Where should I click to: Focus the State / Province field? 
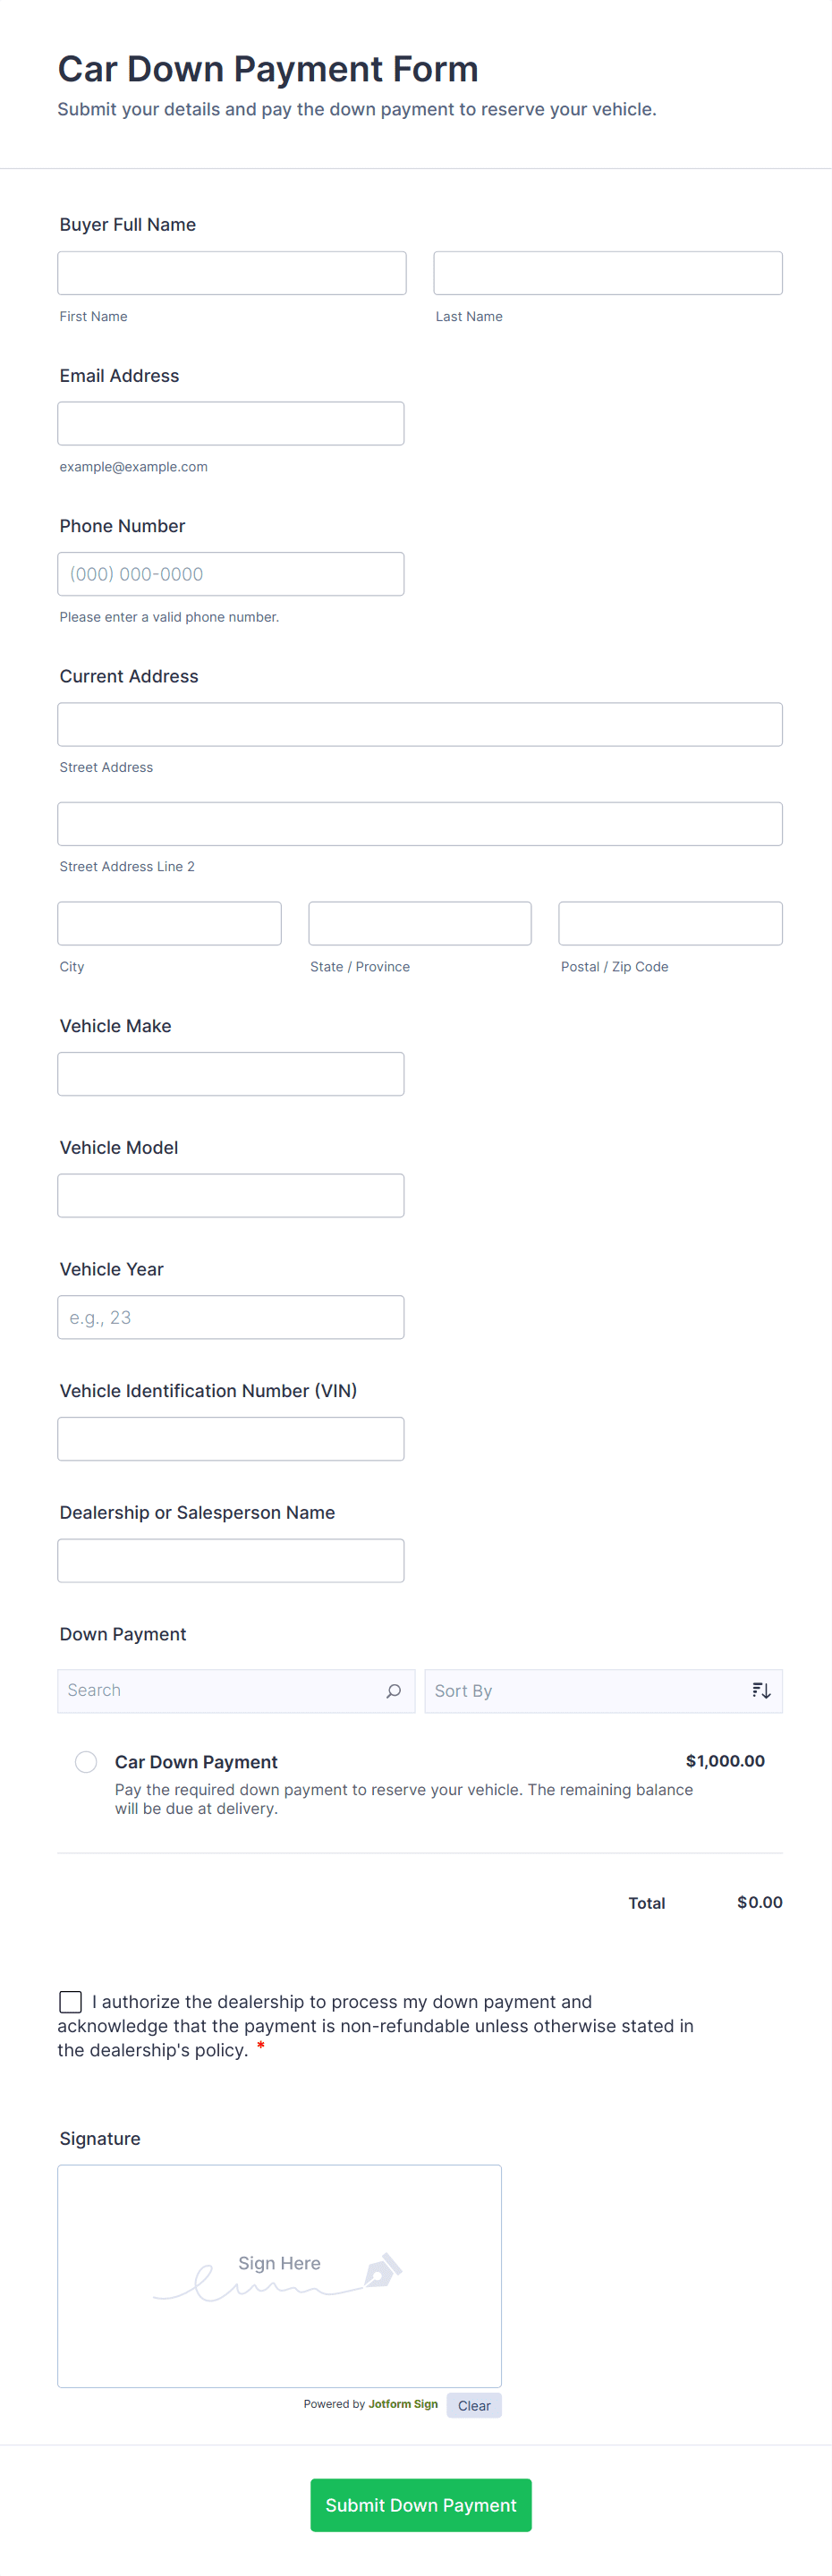pyautogui.click(x=420, y=924)
